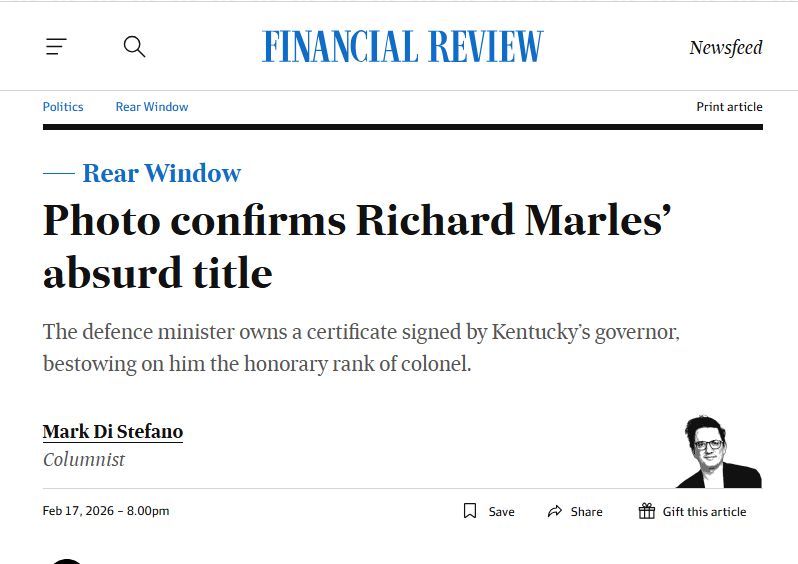This screenshot has height=564, width=798.
Task: Open author Mark Di Stefano's profile
Action: [113, 432]
